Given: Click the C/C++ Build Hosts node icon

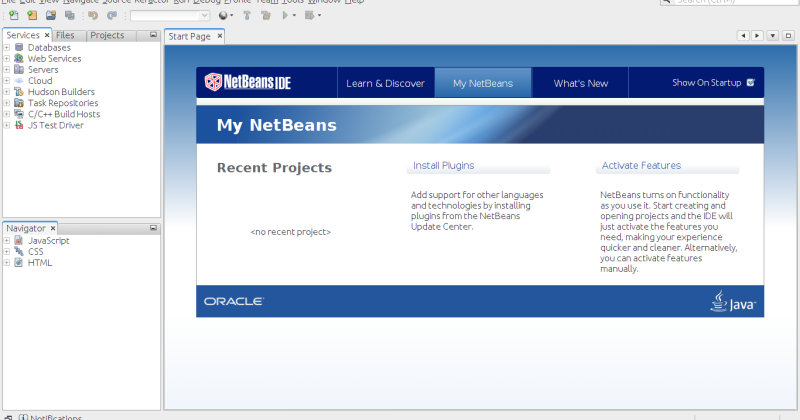Looking at the screenshot, I should [19, 114].
